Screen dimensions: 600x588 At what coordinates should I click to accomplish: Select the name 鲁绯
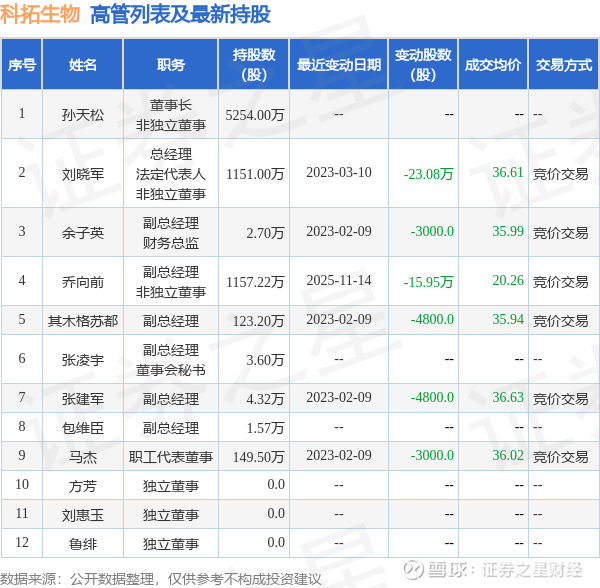(83, 544)
